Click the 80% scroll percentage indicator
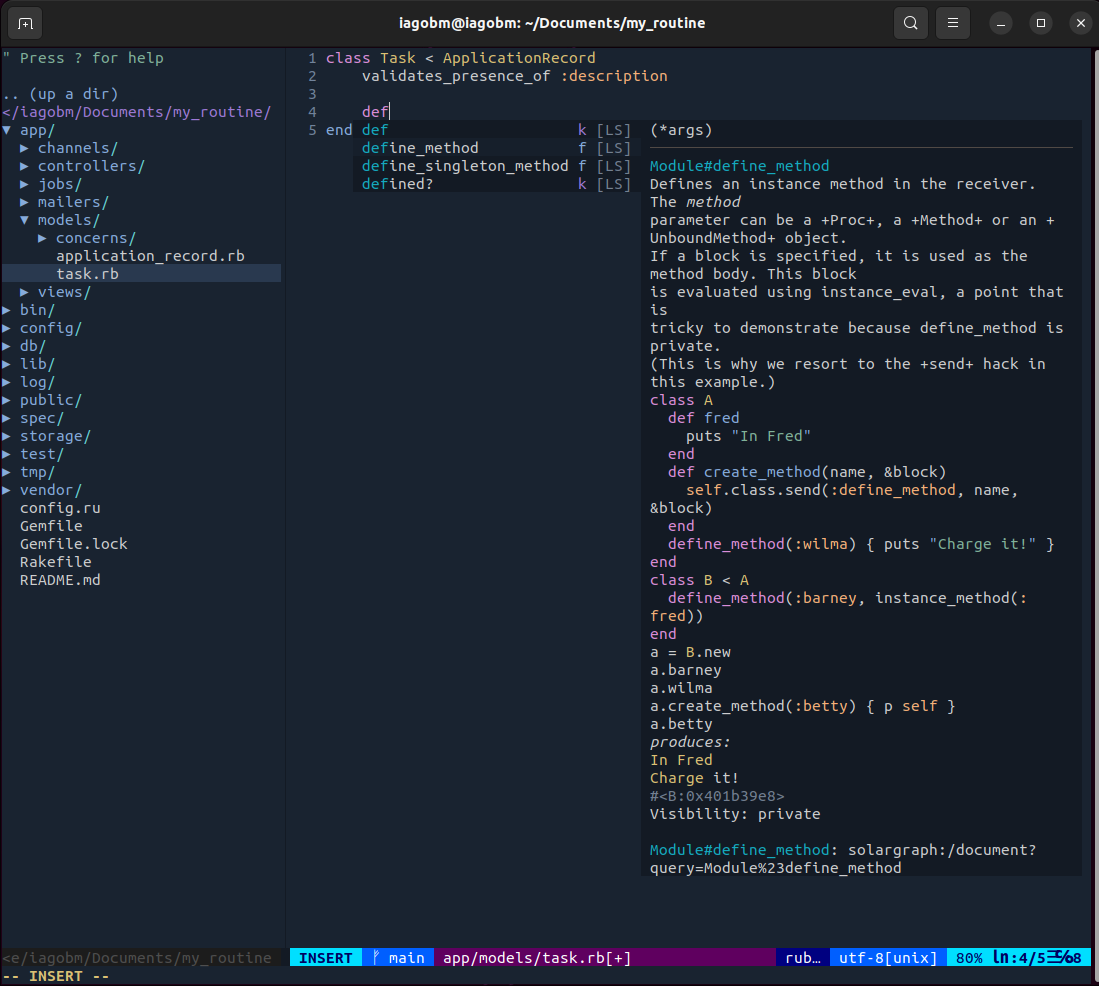 (969, 957)
